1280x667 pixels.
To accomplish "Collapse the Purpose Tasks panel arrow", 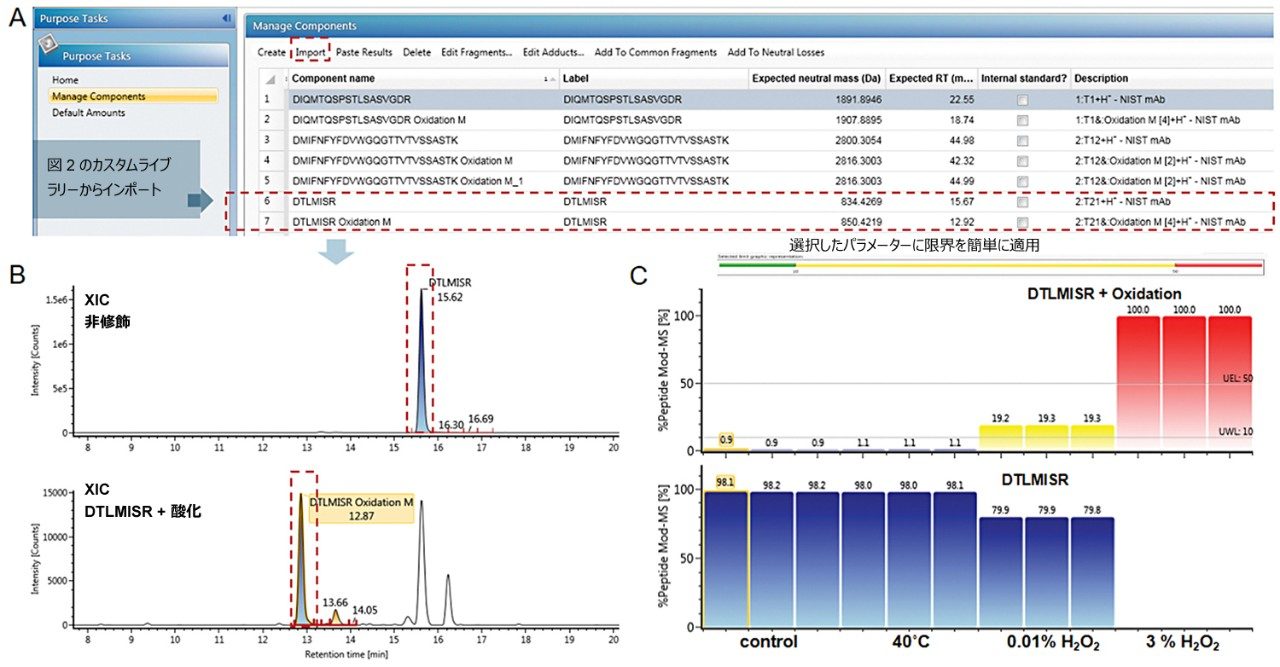I will pos(227,18).
